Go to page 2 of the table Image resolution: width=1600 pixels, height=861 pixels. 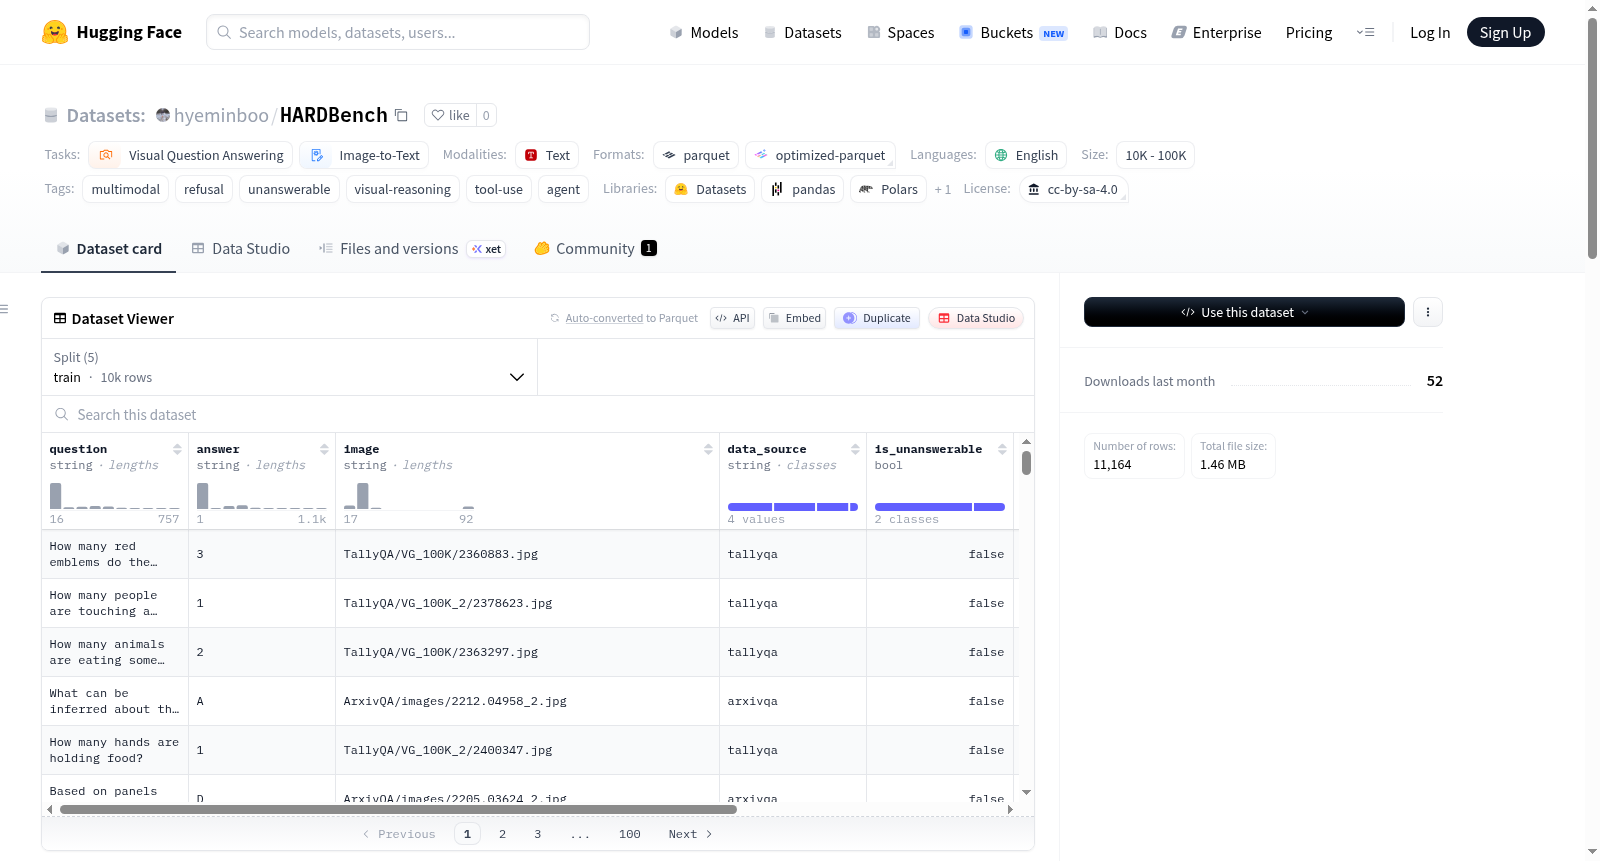502,834
